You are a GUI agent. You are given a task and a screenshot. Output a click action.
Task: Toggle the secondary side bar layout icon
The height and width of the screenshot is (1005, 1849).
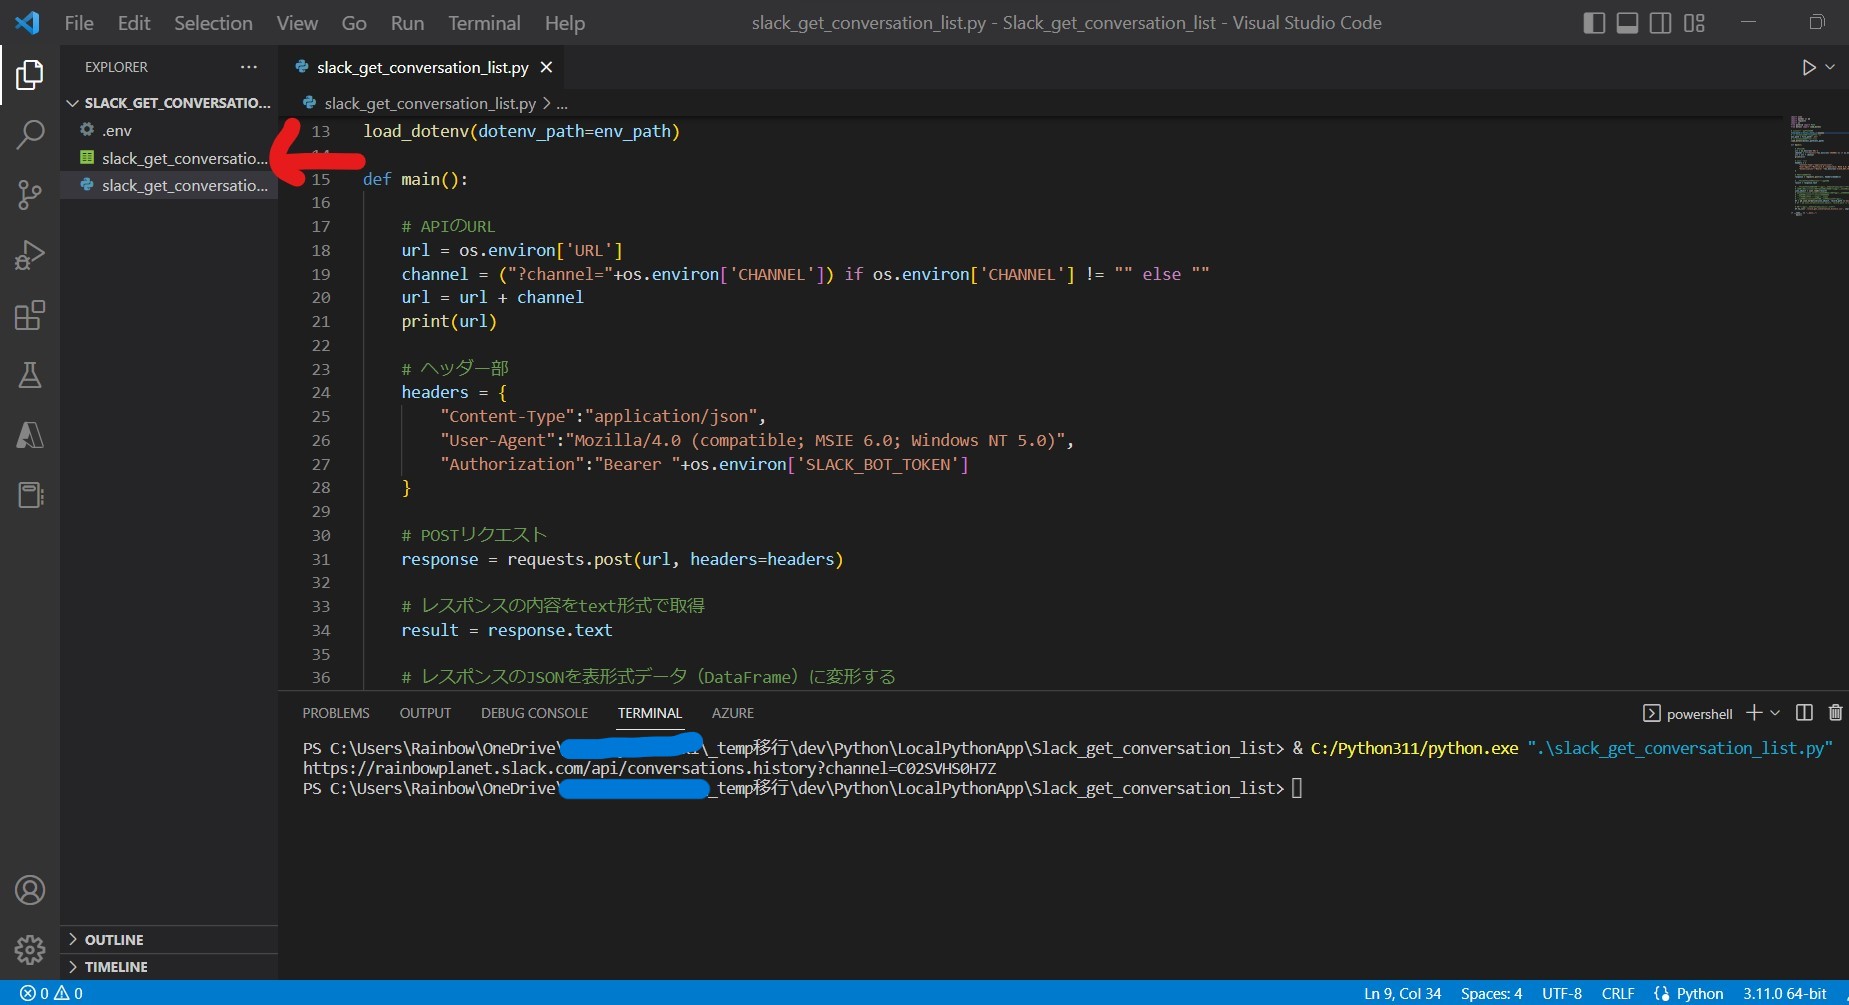(1661, 23)
